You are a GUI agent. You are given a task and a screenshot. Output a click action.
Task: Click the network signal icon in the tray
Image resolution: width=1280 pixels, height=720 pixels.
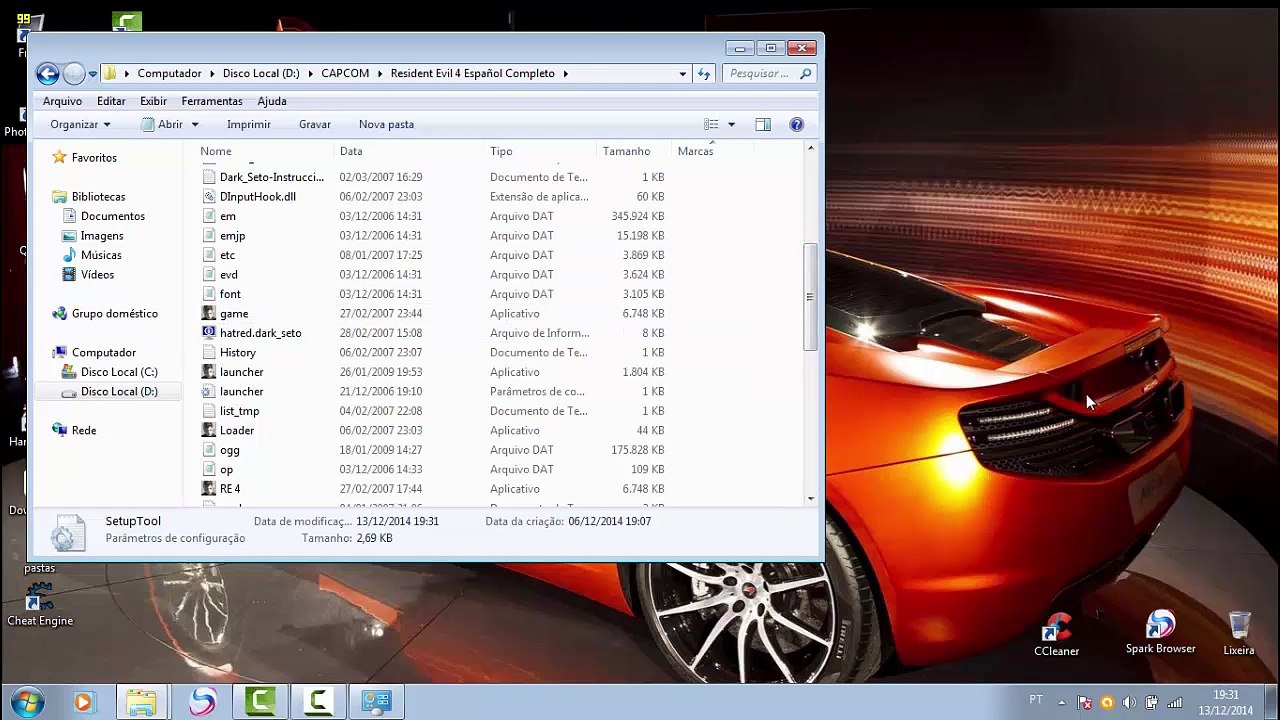point(1175,702)
